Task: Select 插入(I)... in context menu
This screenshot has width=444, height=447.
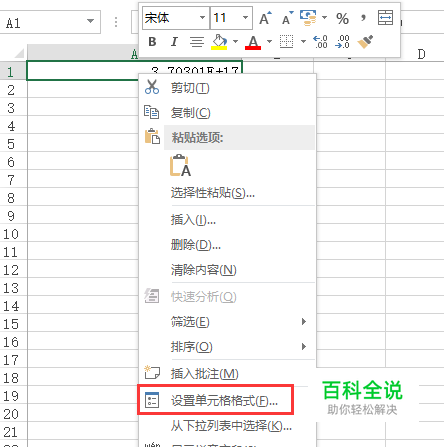Action: coord(227,220)
